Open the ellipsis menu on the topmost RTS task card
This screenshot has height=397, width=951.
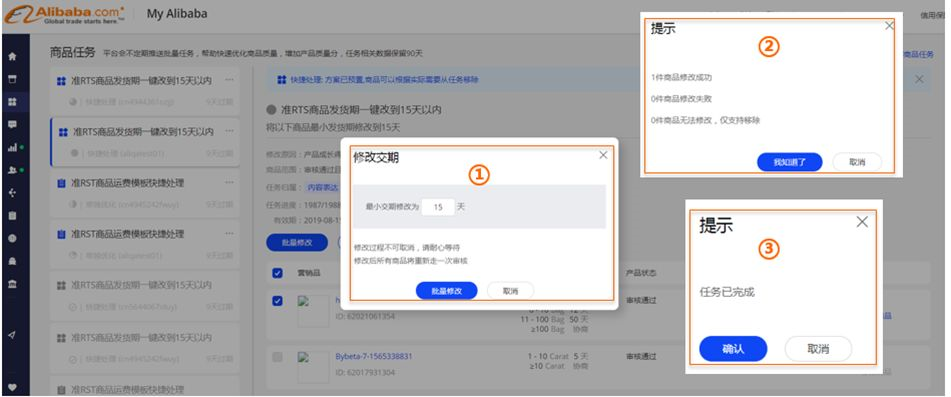click(229, 79)
